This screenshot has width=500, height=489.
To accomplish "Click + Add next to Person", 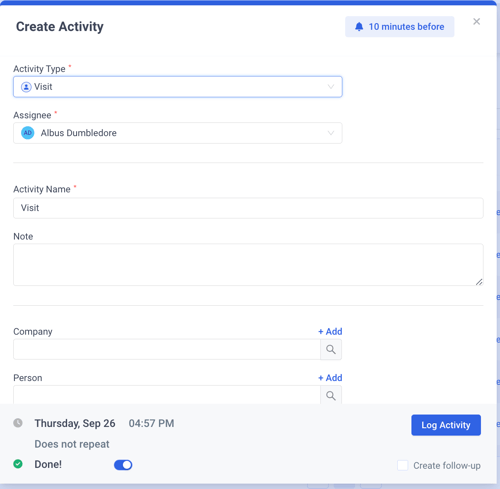I will point(330,378).
